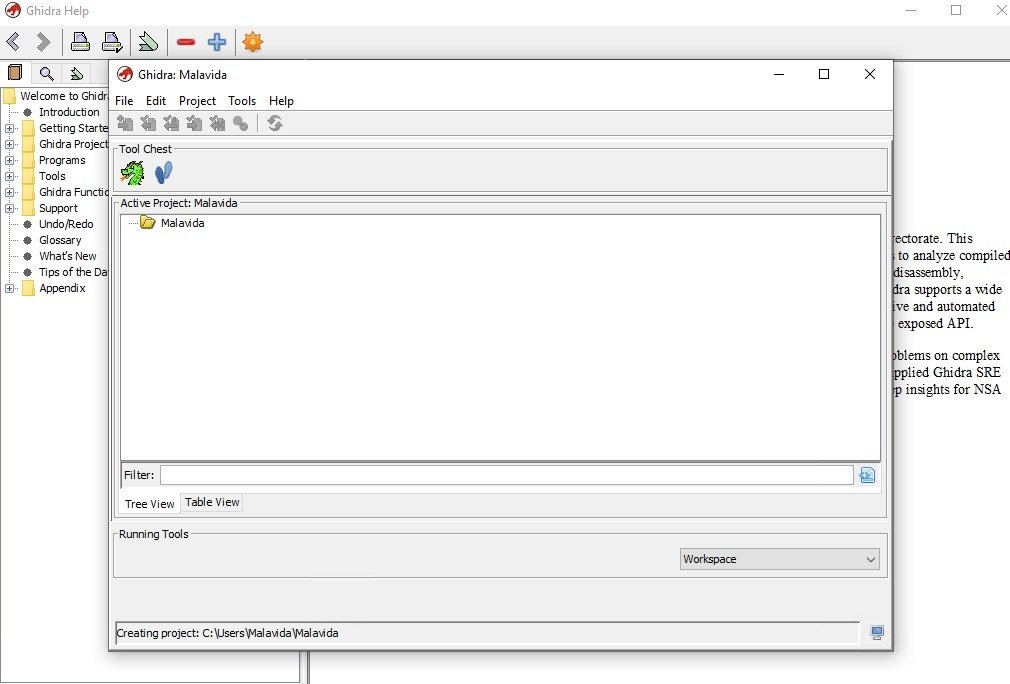Expand the Programs help node

pos(9,160)
